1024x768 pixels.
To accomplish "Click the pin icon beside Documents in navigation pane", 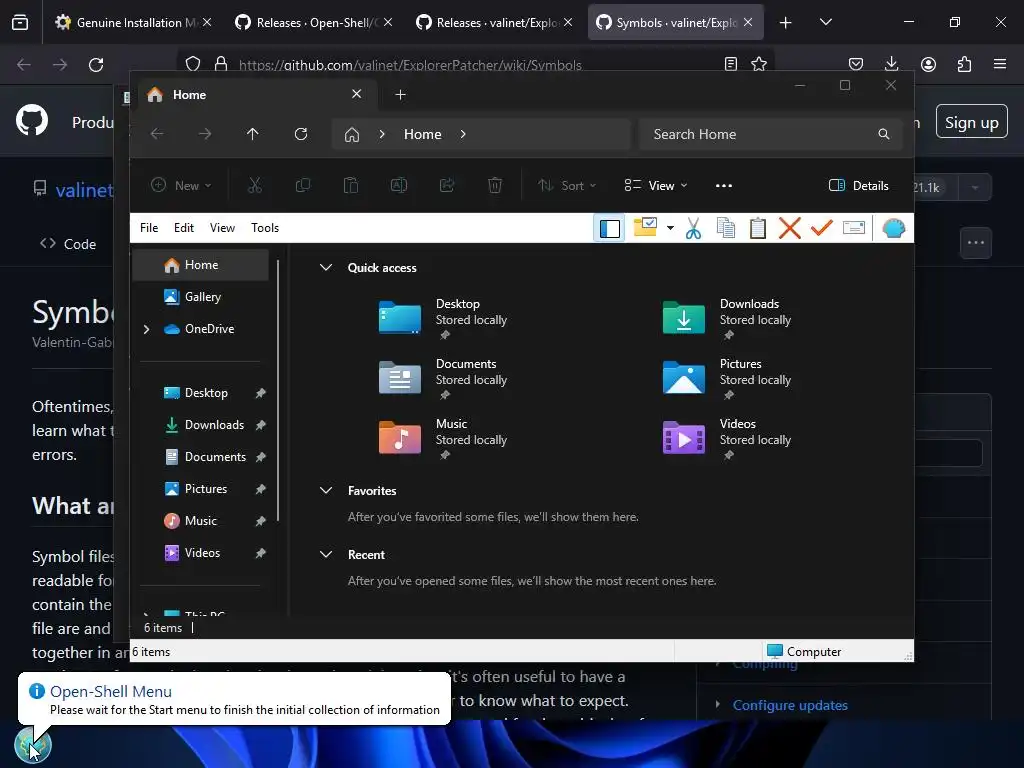I will pos(261,457).
